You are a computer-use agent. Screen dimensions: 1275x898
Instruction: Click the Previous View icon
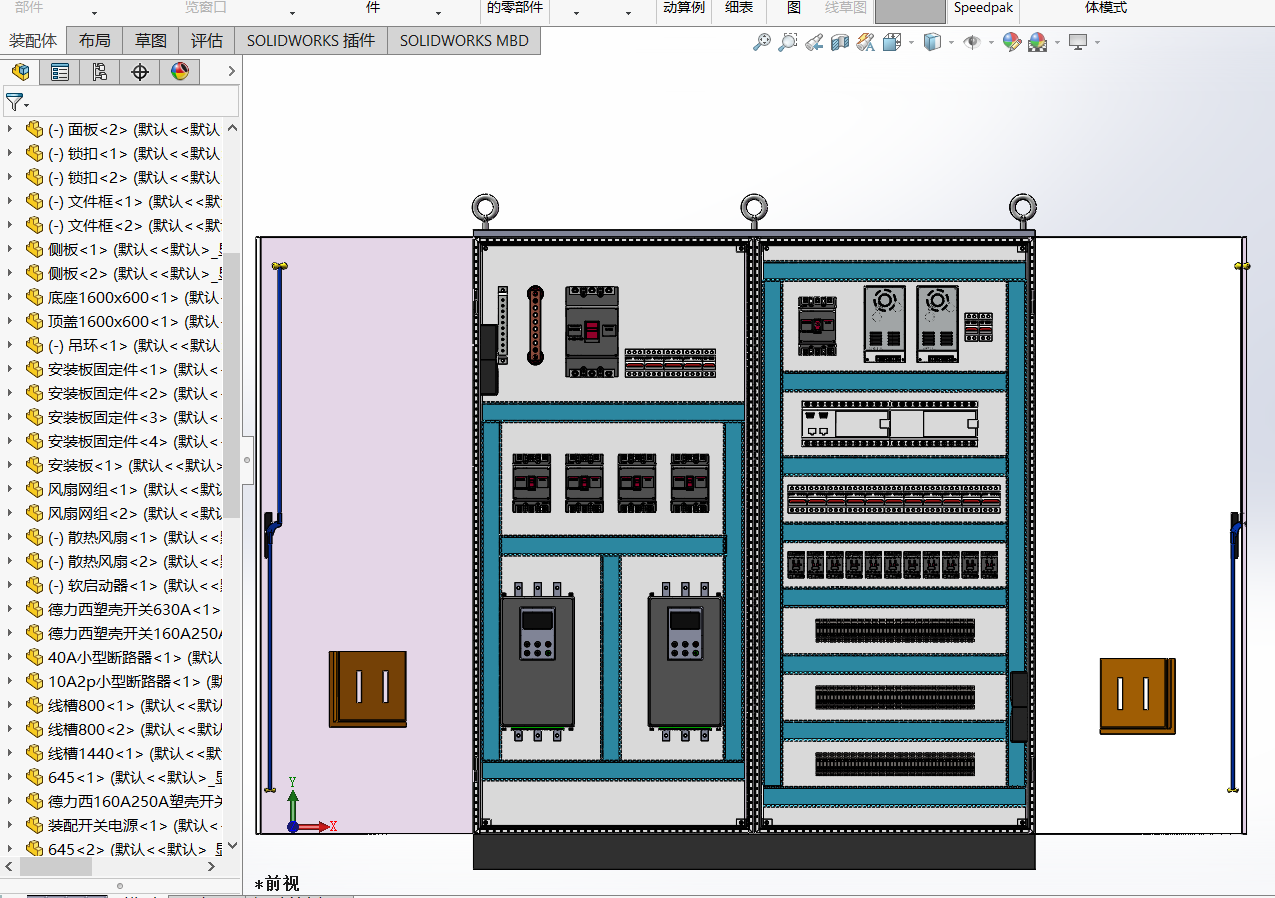point(814,42)
